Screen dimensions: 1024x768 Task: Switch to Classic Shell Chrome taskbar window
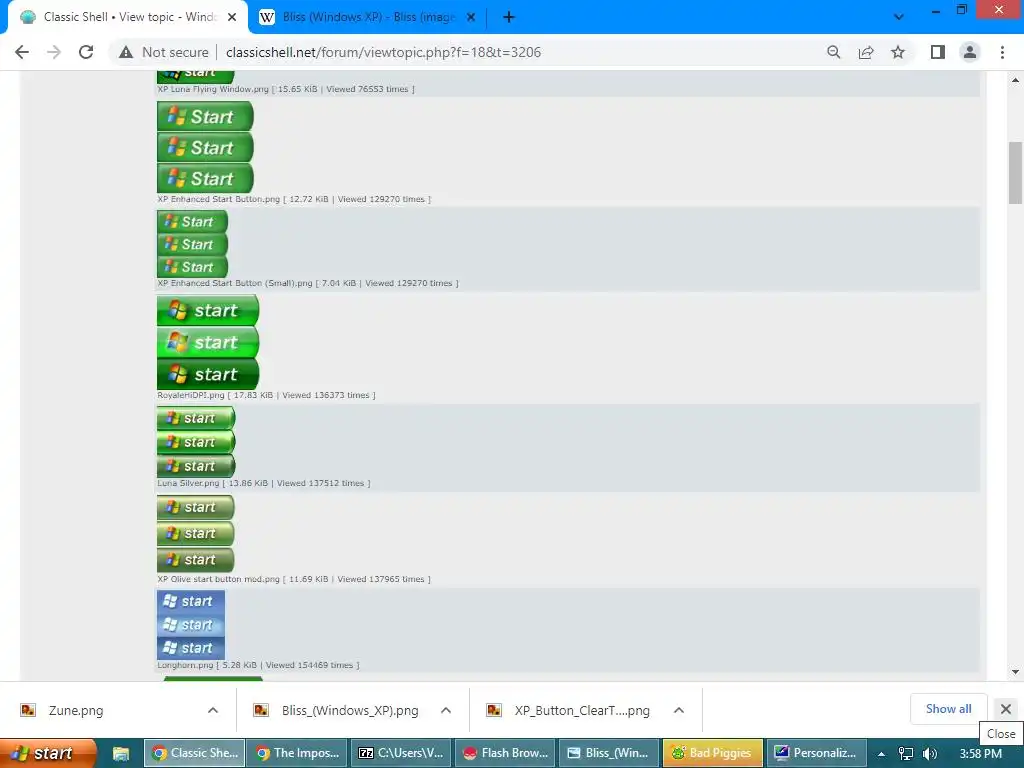click(x=195, y=753)
